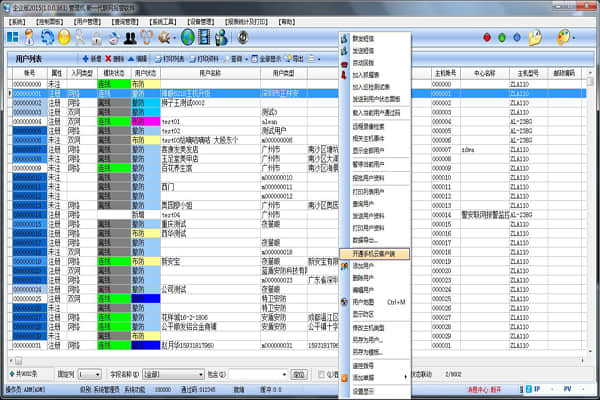Click the magnifier search tool icon
The image size is (600, 400).
click(x=164, y=38)
